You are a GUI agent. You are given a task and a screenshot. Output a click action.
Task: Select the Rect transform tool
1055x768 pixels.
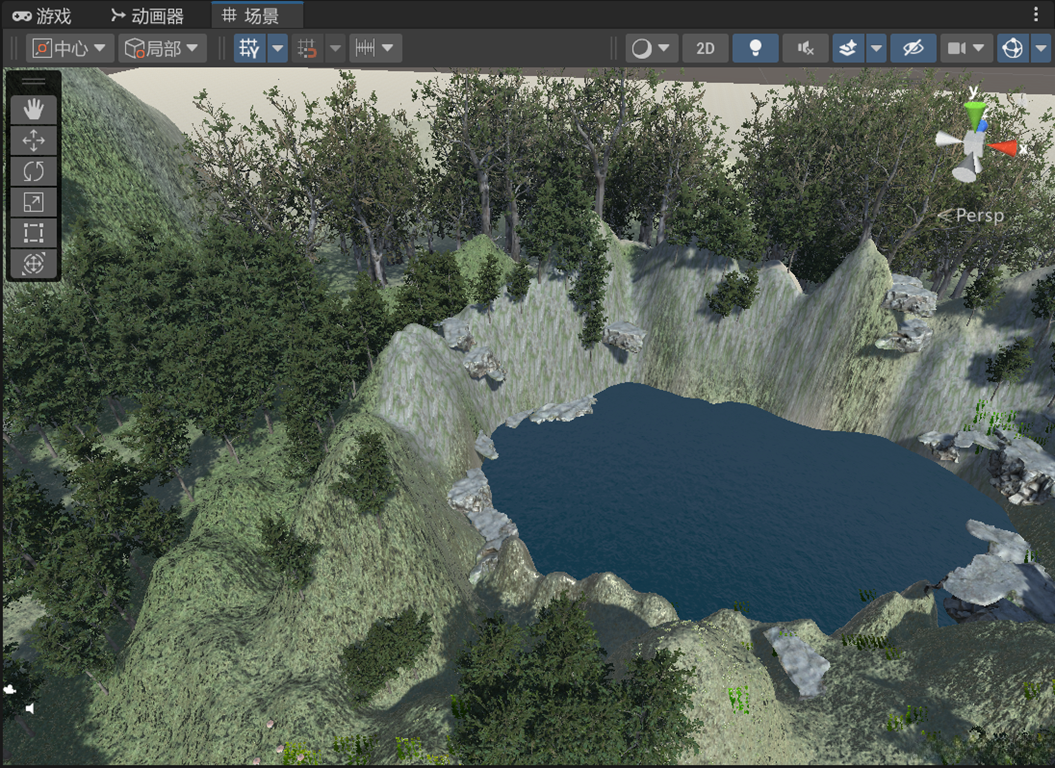33,233
